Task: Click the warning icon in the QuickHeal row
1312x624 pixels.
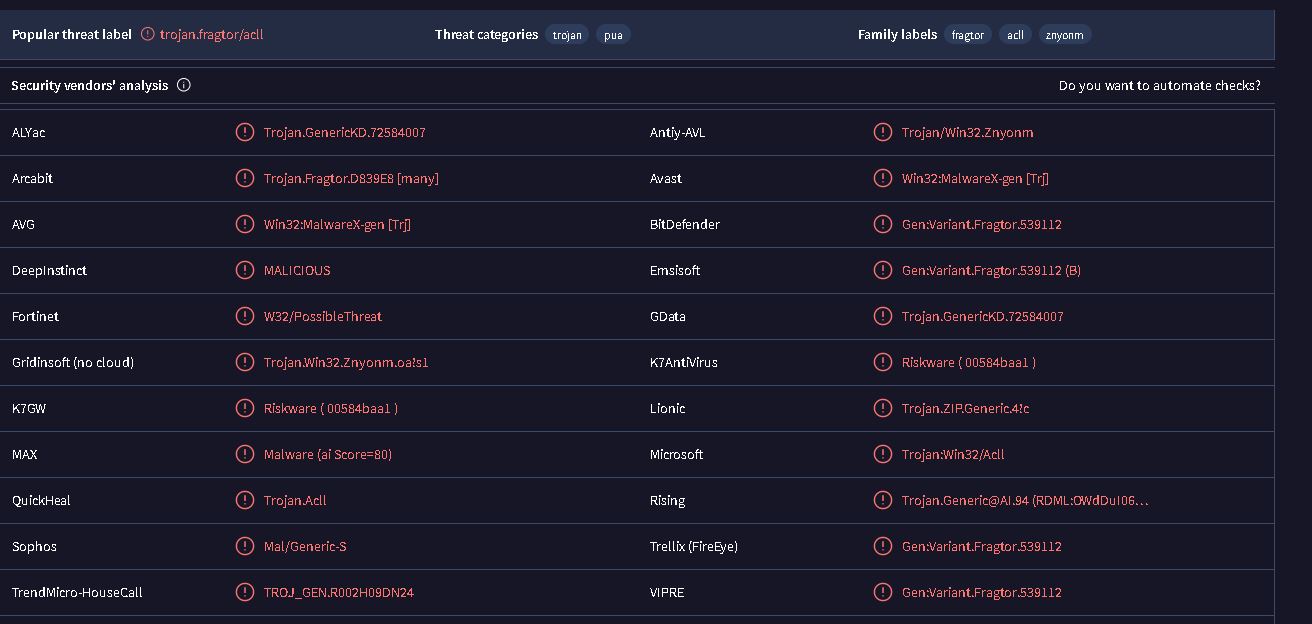Action: point(245,500)
